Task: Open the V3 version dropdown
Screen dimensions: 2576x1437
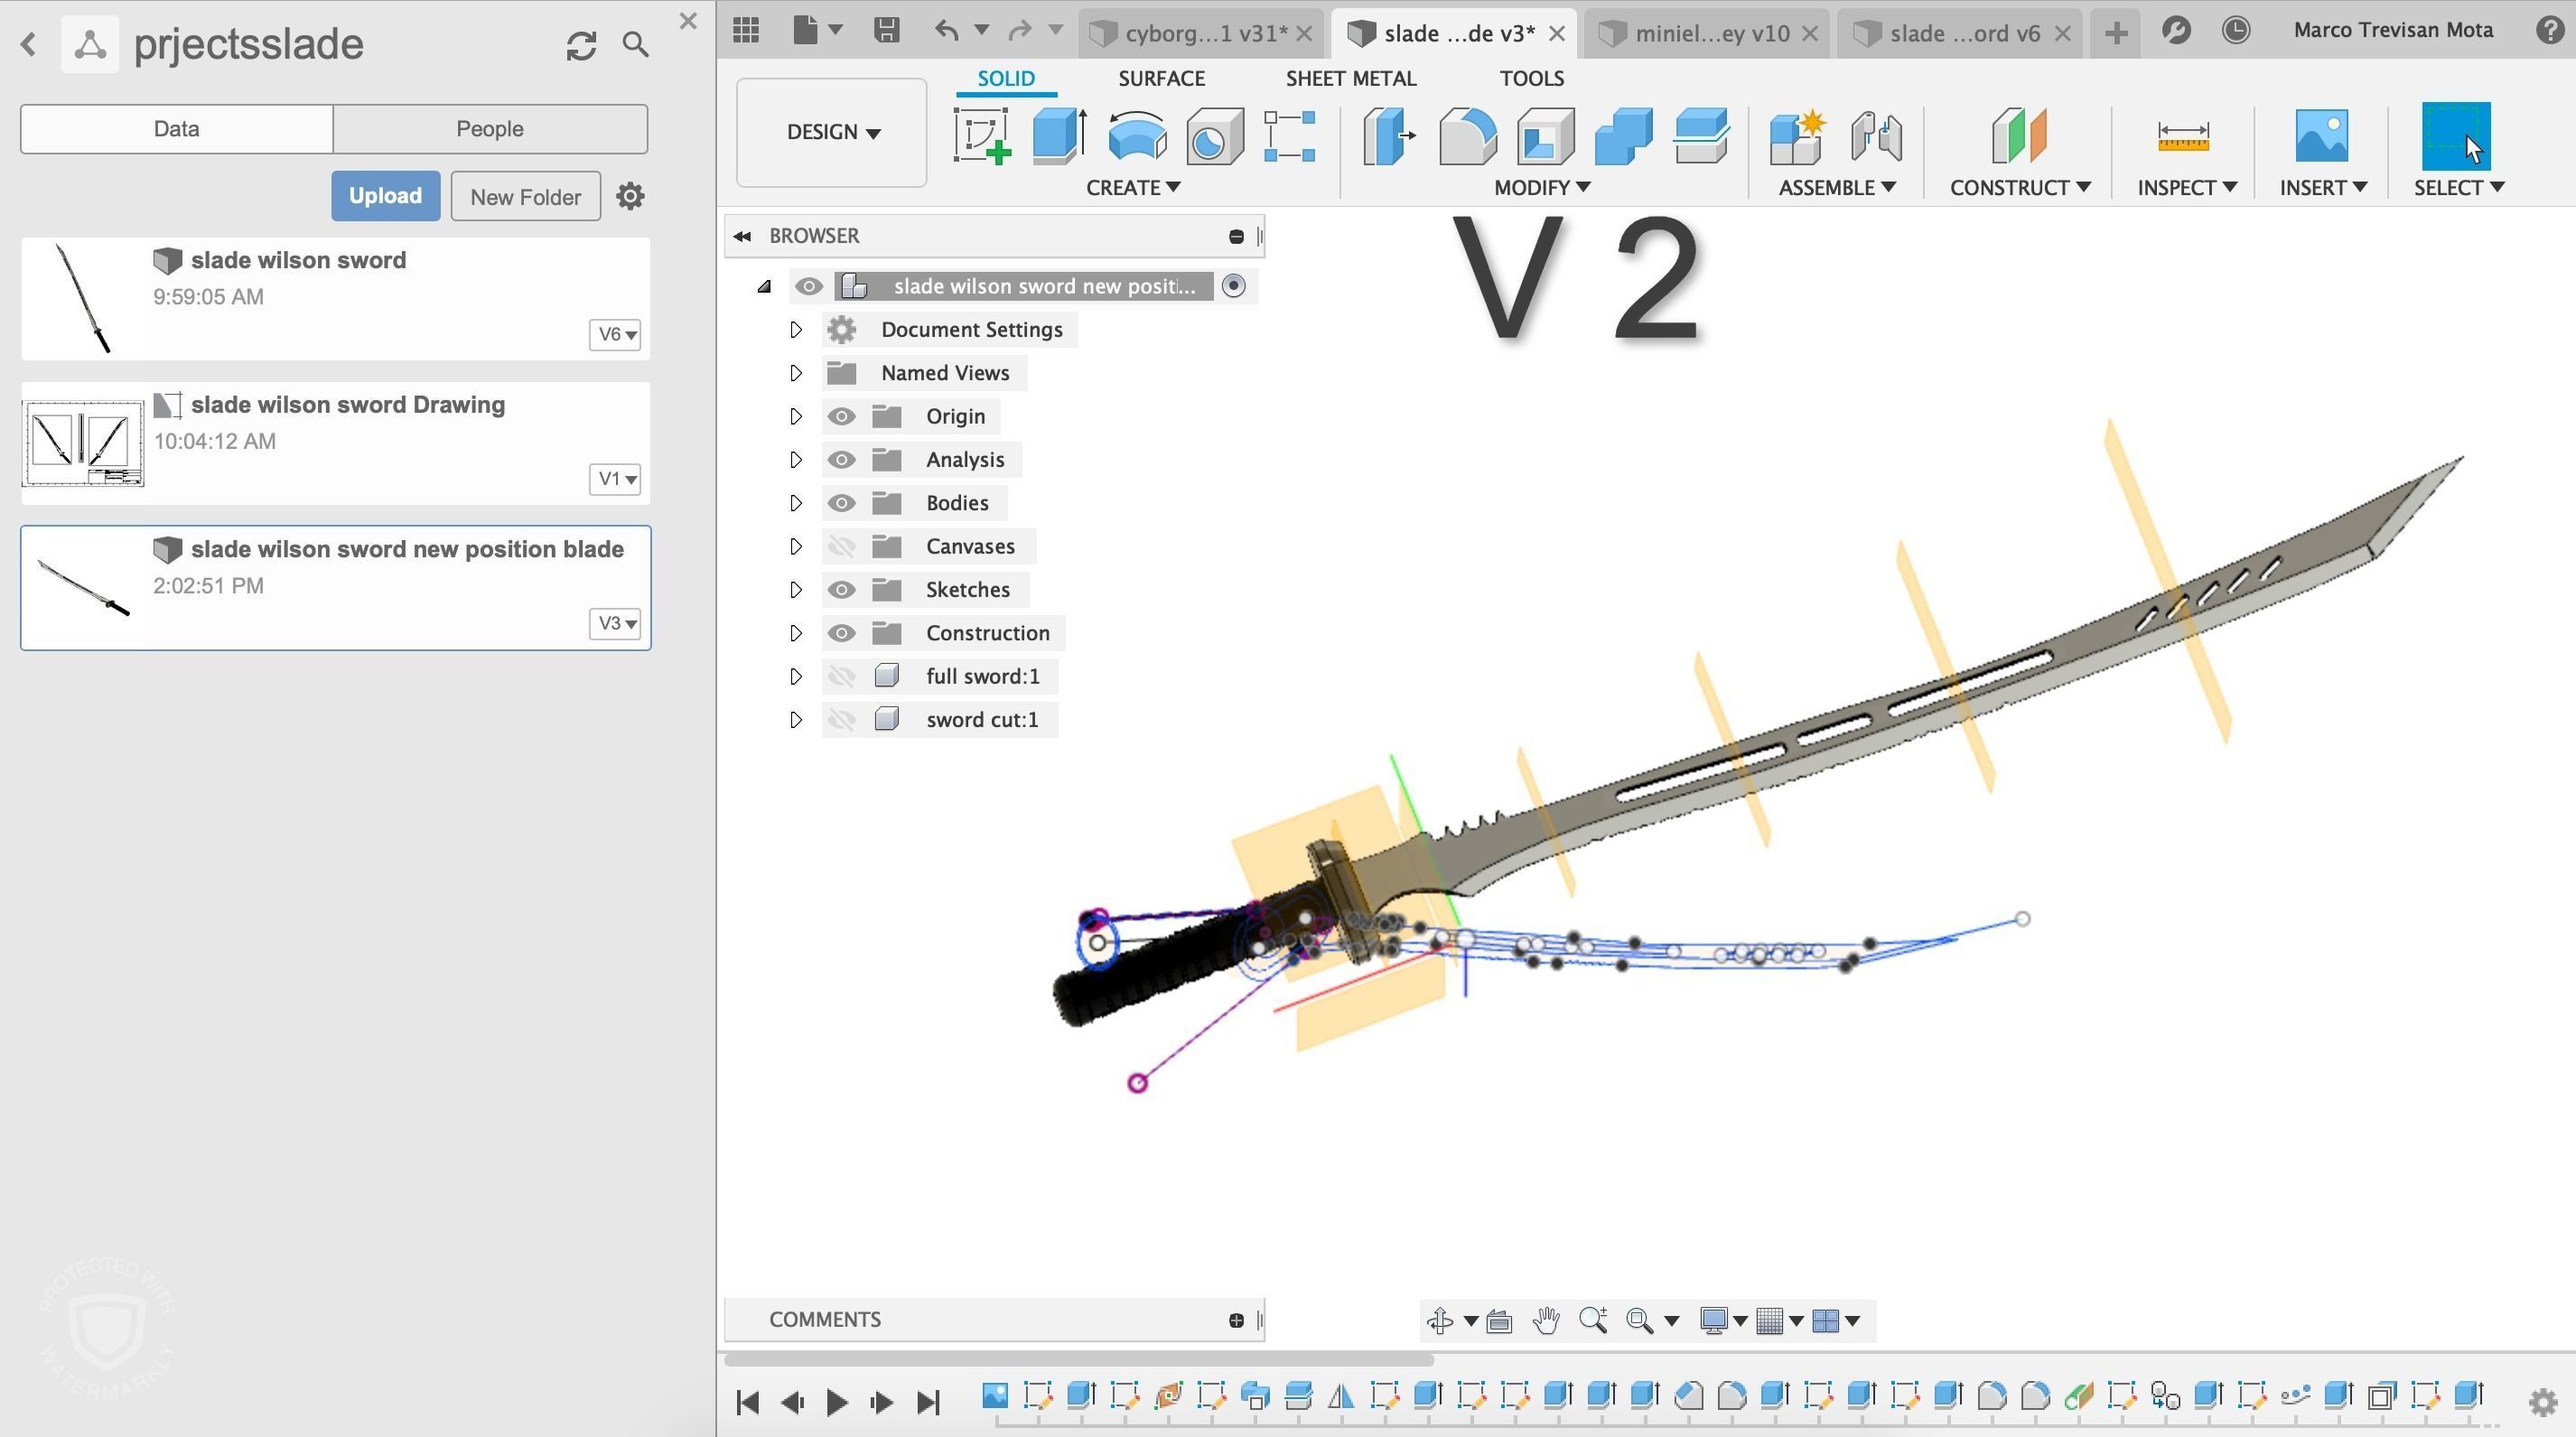Action: [x=615, y=623]
